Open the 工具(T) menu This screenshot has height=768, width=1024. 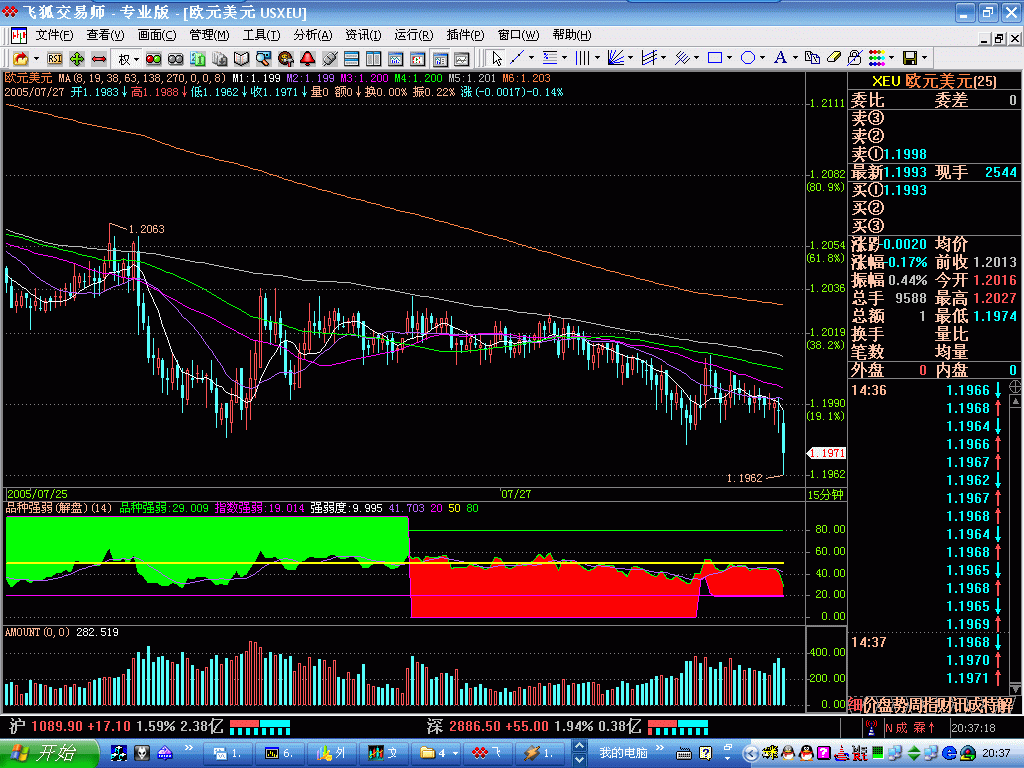coord(261,35)
